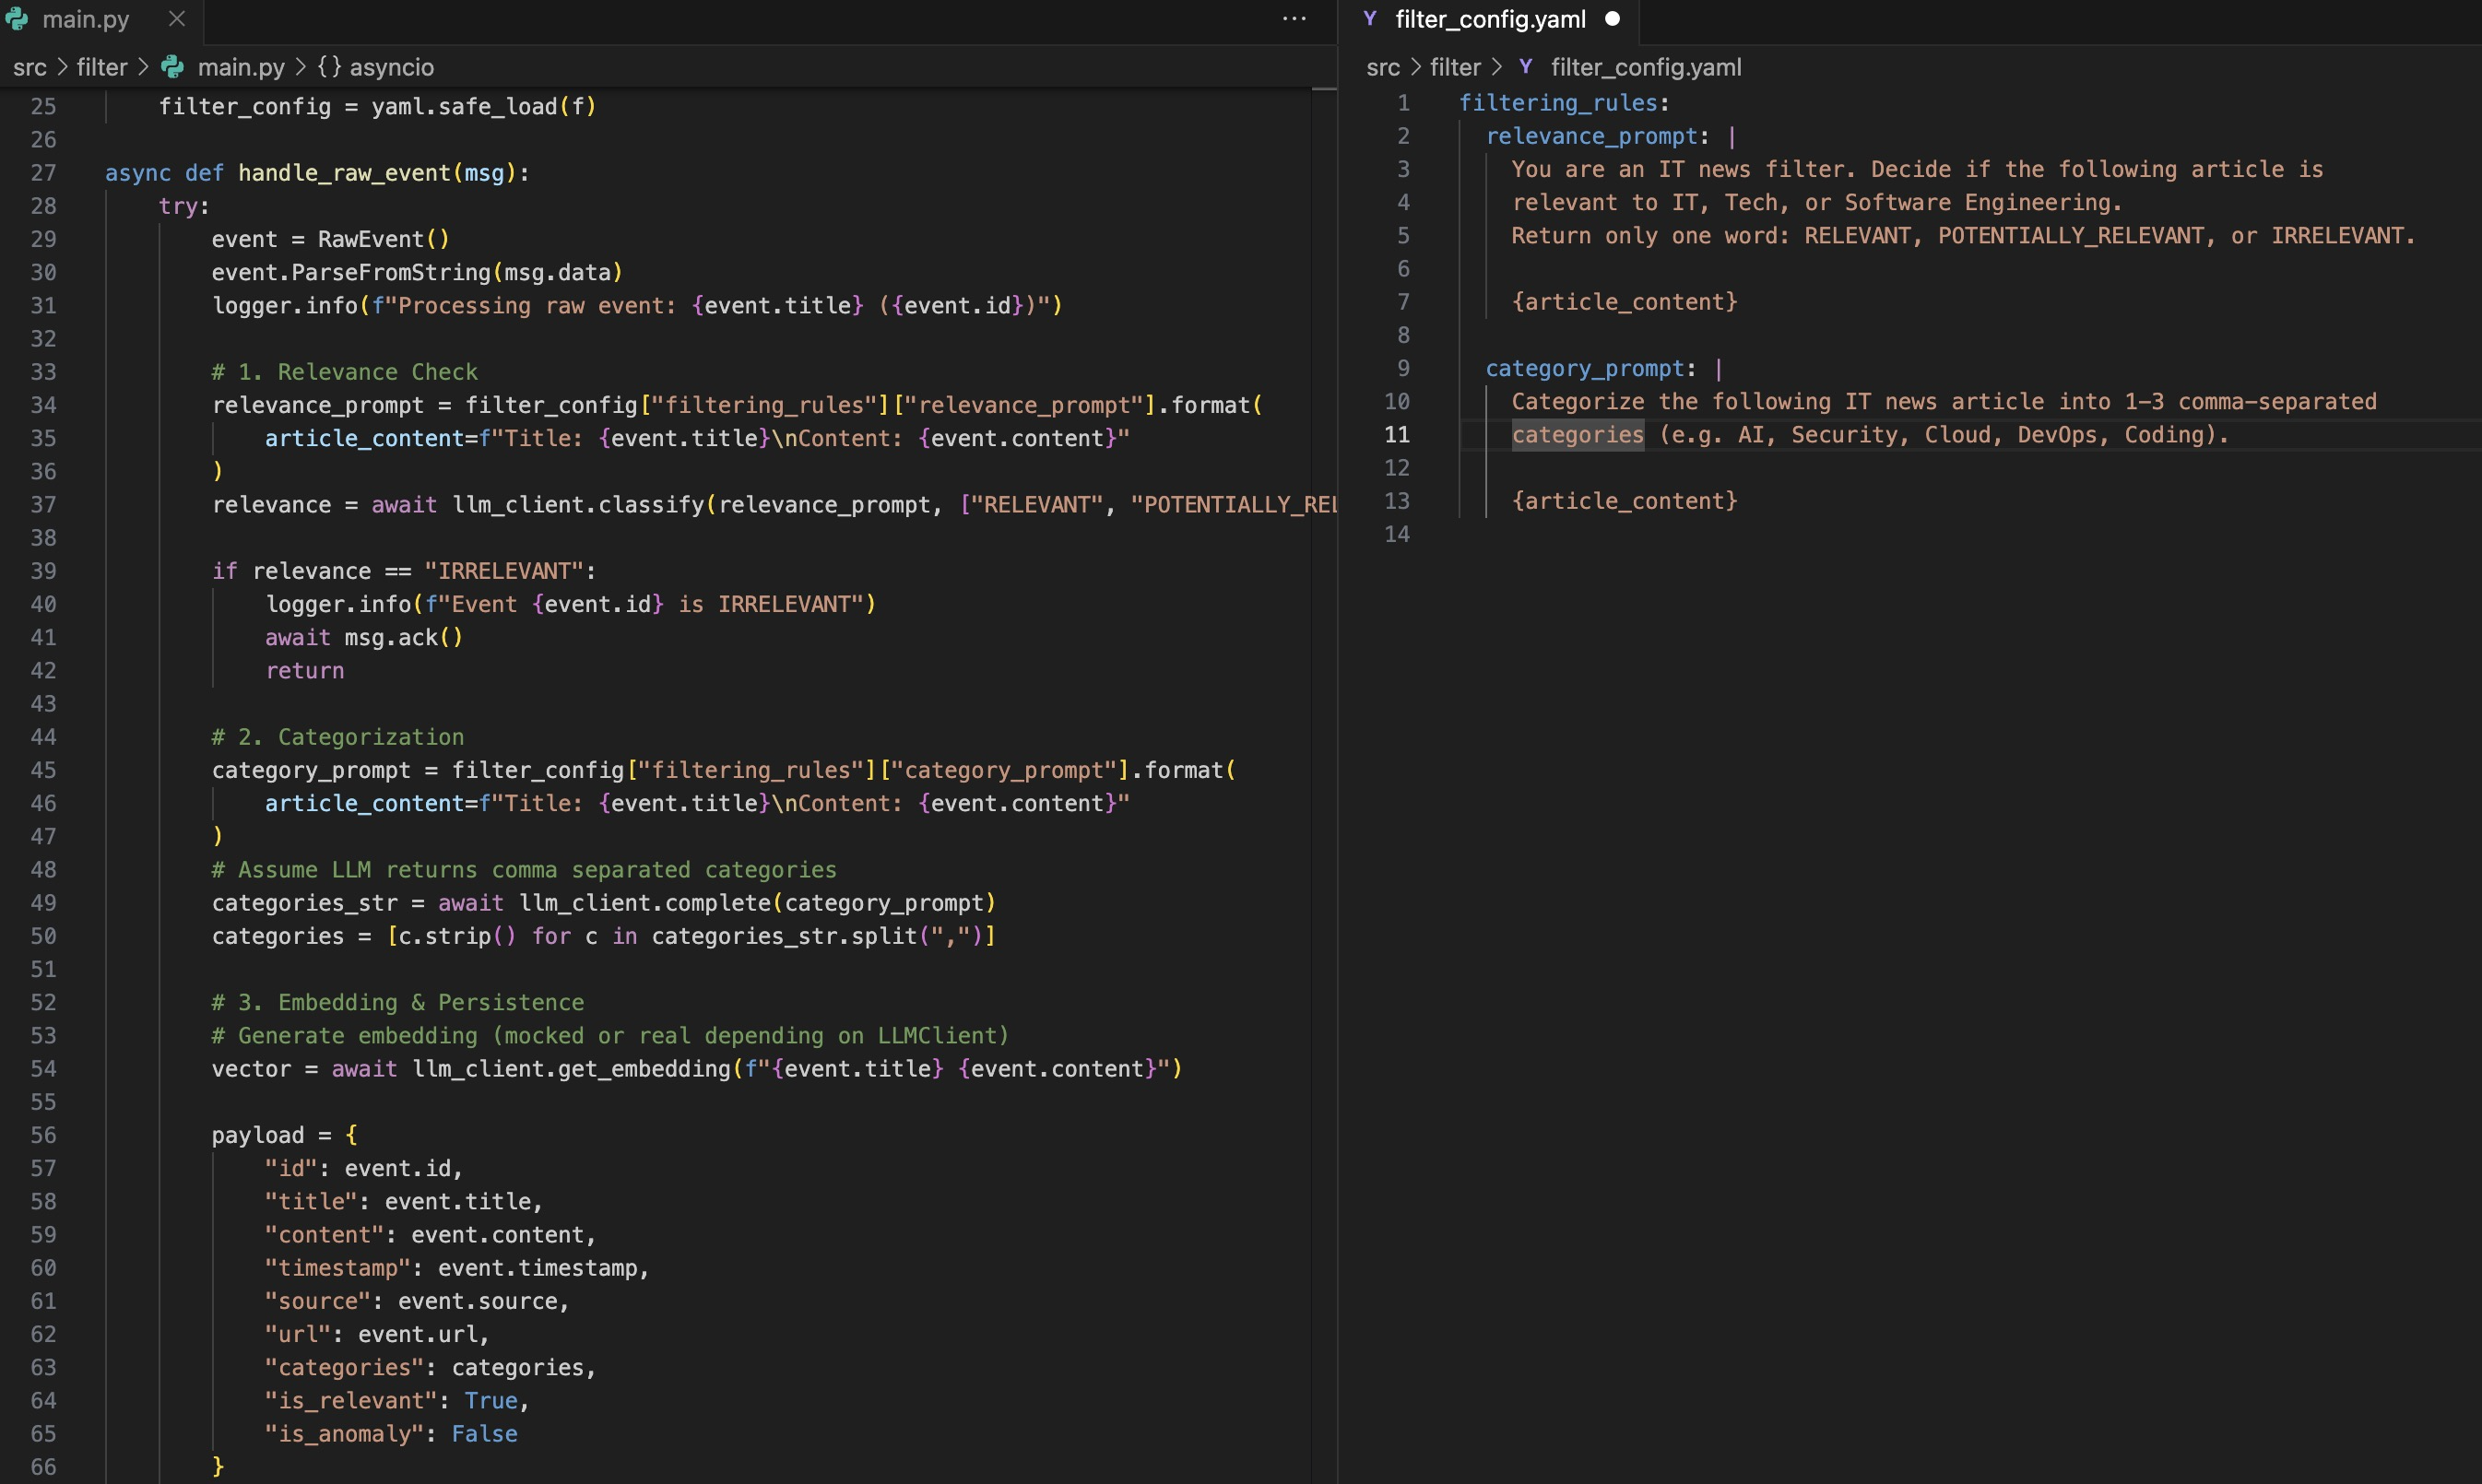This screenshot has height=1484, width=2482.
Task: Click line number 39 in main.py gutter
Action: (43, 571)
